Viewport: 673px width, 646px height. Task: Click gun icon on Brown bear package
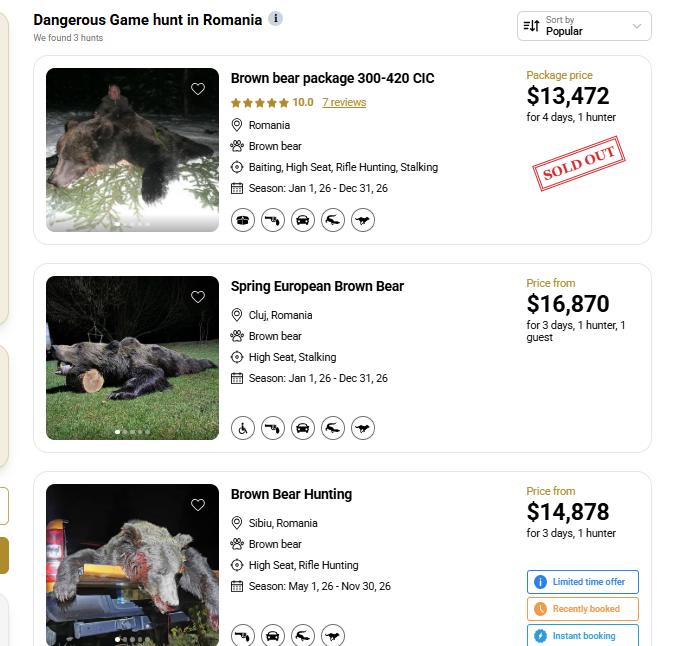click(x=272, y=219)
